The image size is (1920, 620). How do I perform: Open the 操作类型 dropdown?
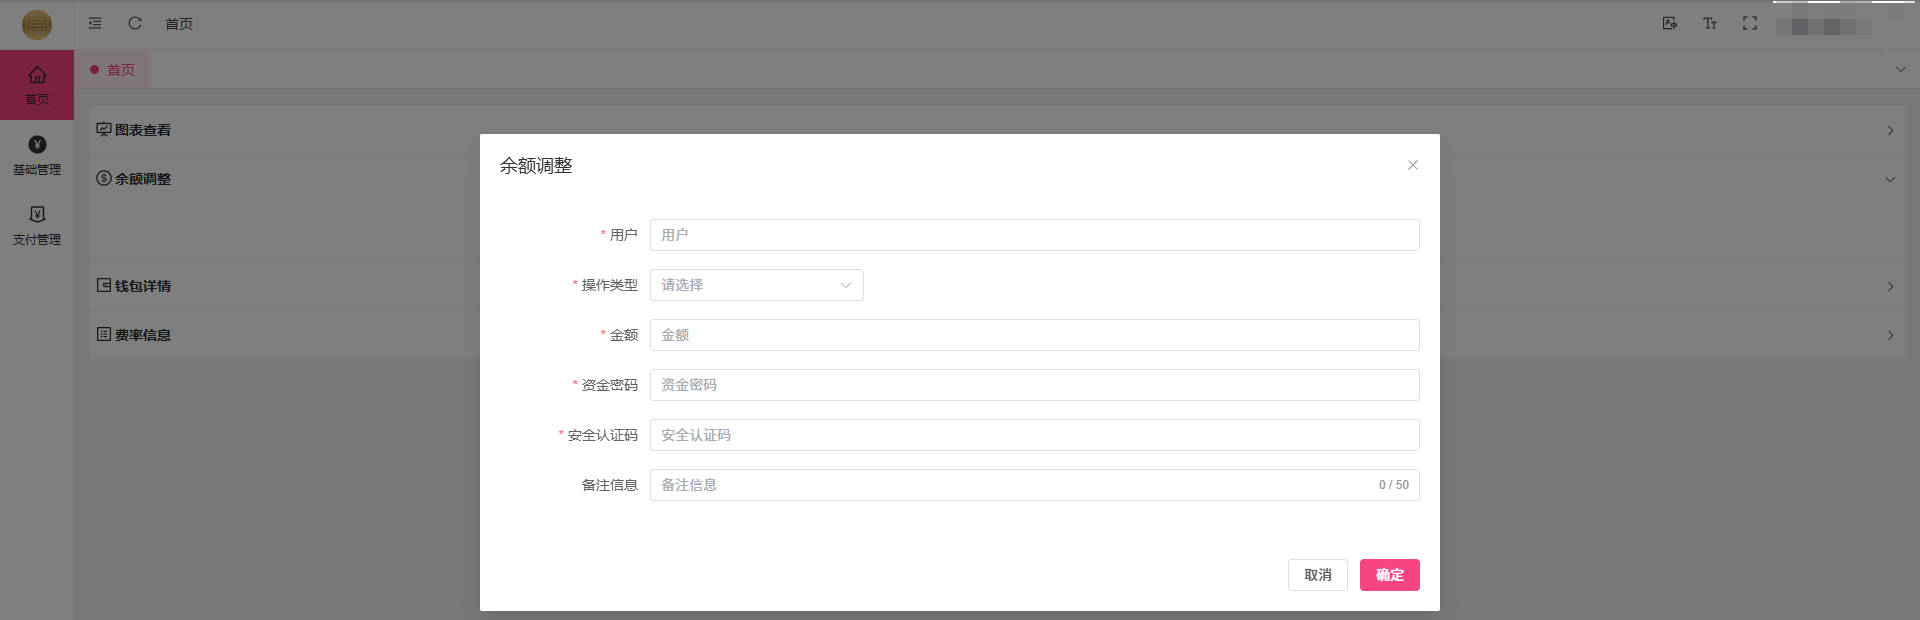click(x=756, y=285)
